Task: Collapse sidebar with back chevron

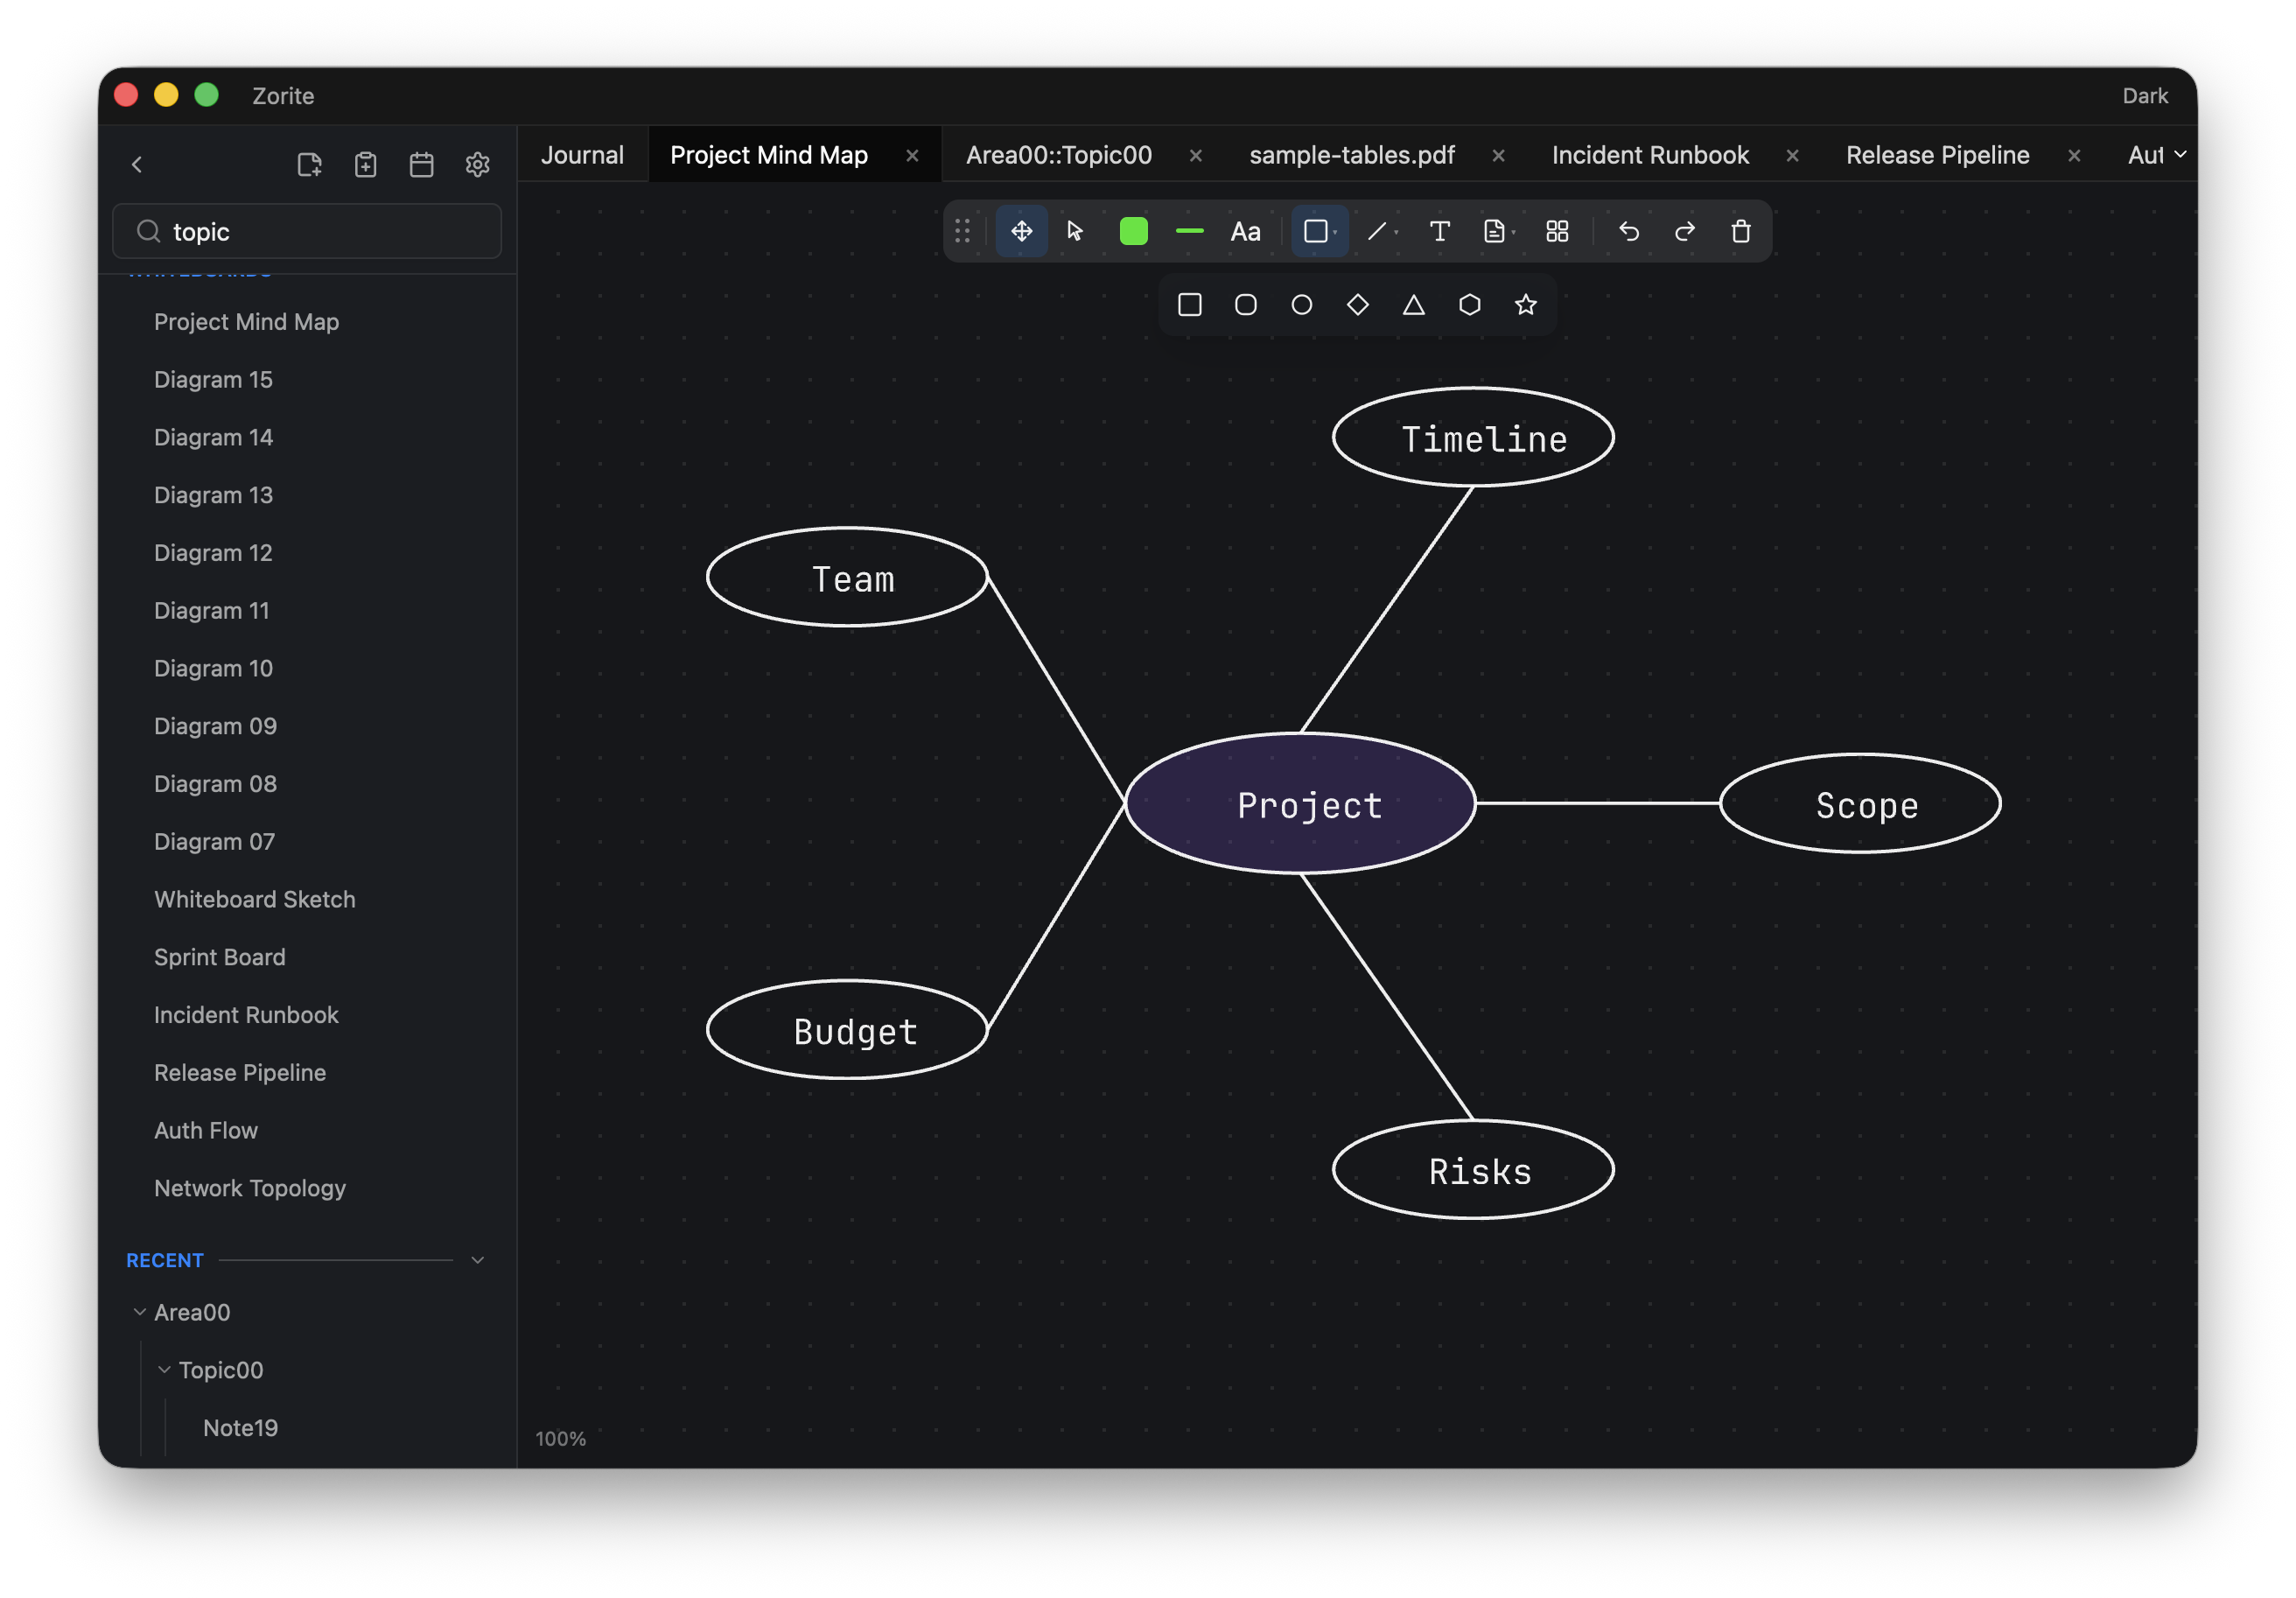Action: pyautogui.click(x=137, y=164)
